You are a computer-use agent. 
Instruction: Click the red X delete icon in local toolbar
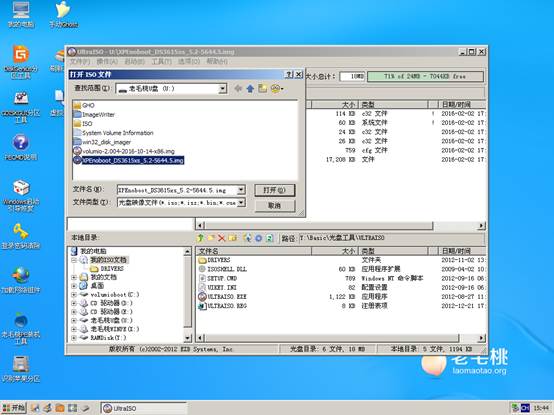pos(222,238)
